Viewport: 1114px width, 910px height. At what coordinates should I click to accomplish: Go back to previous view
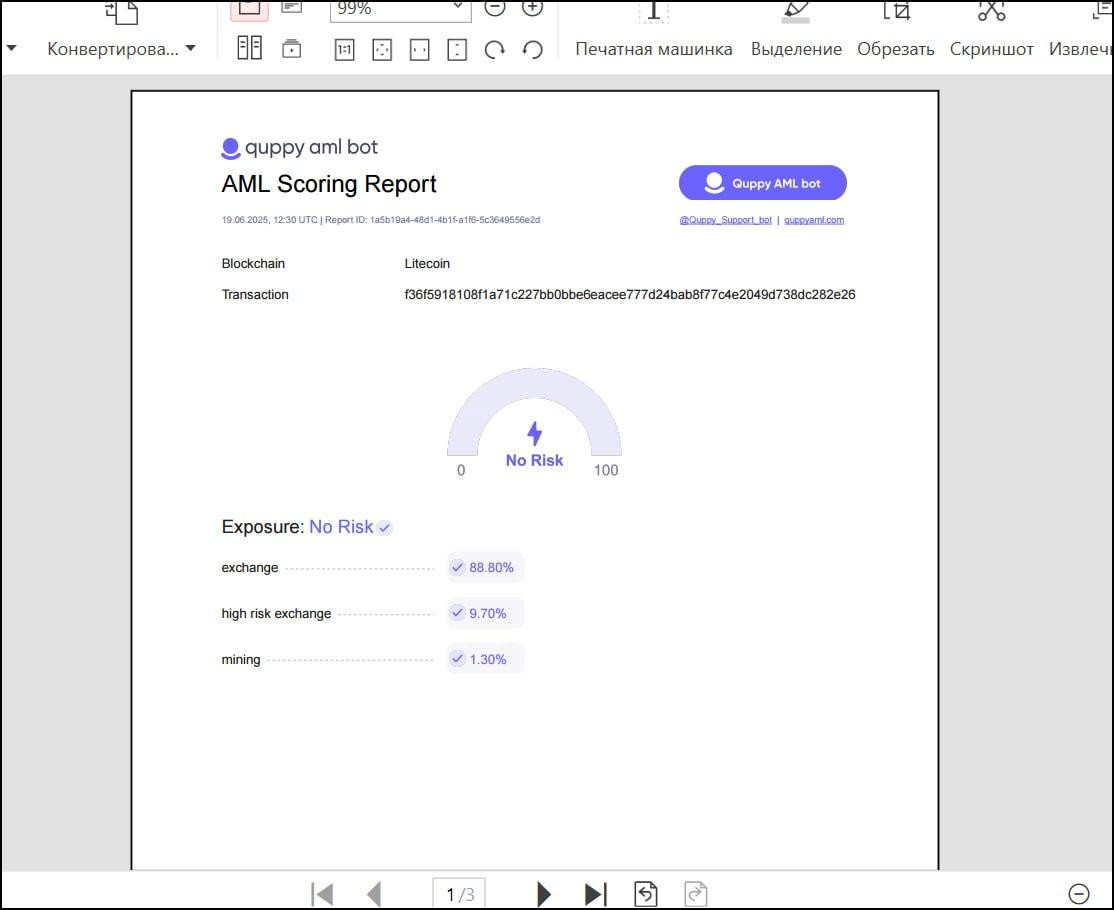click(x=646, y=894)
